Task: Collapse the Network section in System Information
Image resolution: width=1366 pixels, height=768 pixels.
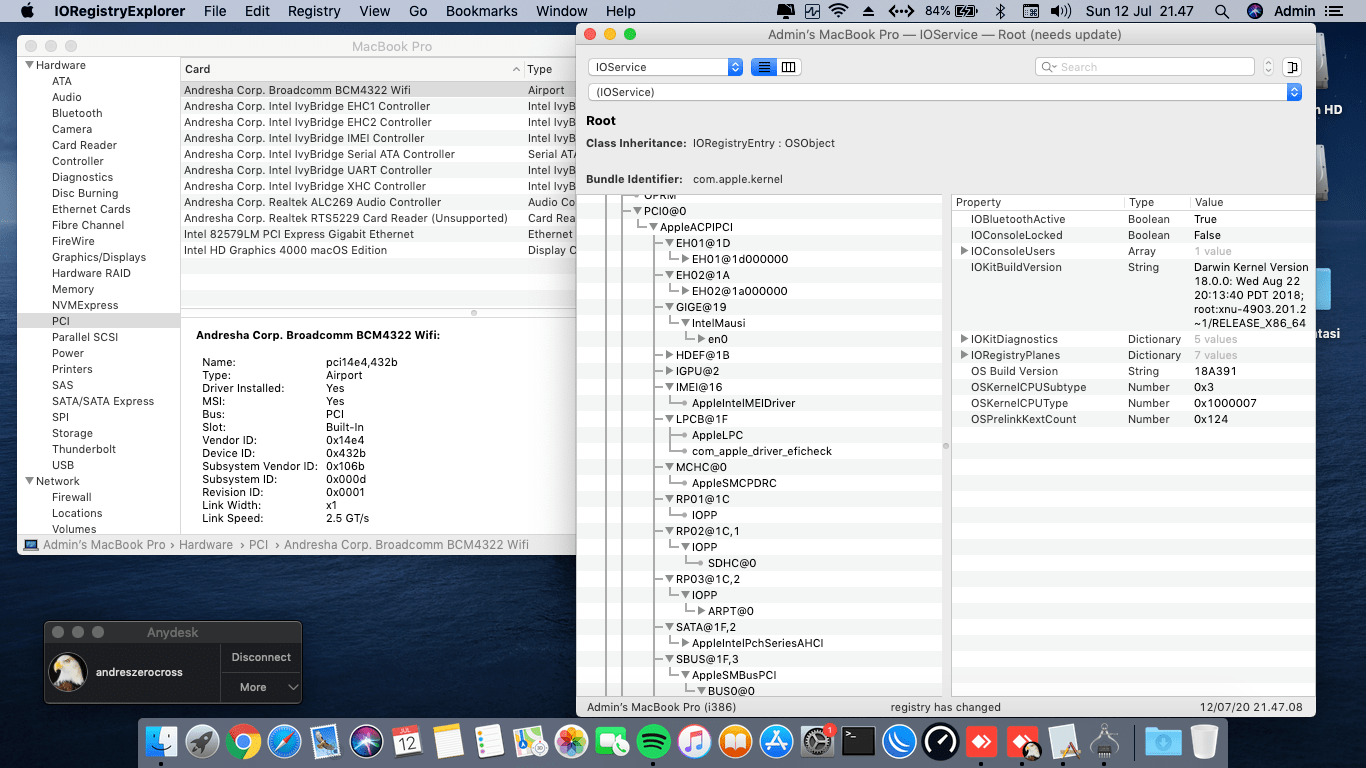Action: click(x=29, y=481)
